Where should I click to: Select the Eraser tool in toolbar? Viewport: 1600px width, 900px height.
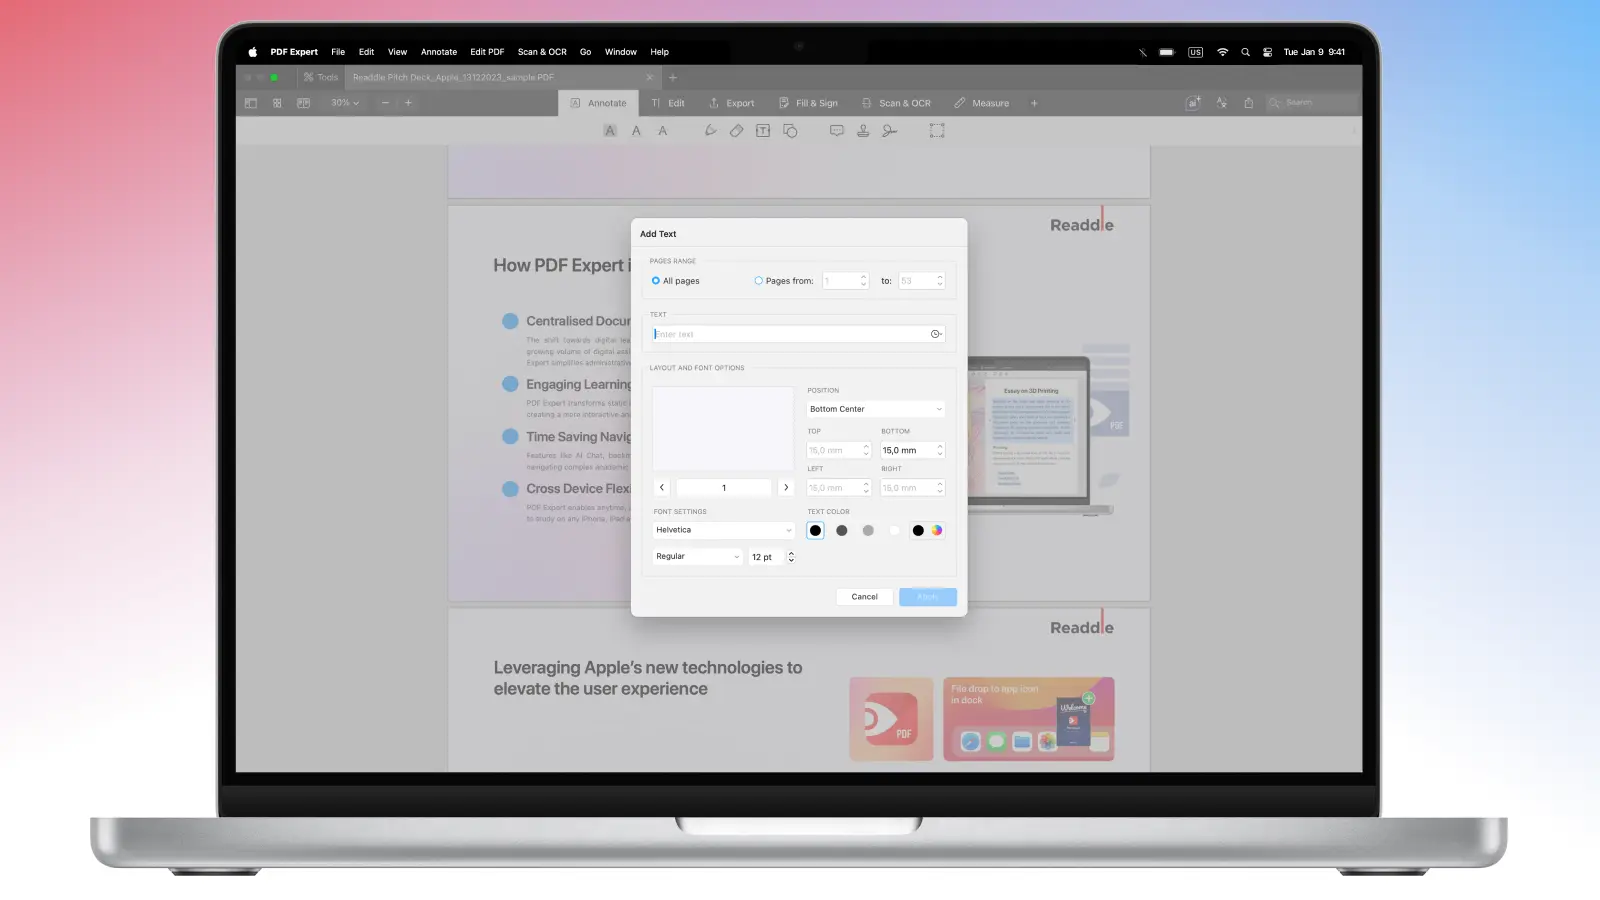(736, 131)
